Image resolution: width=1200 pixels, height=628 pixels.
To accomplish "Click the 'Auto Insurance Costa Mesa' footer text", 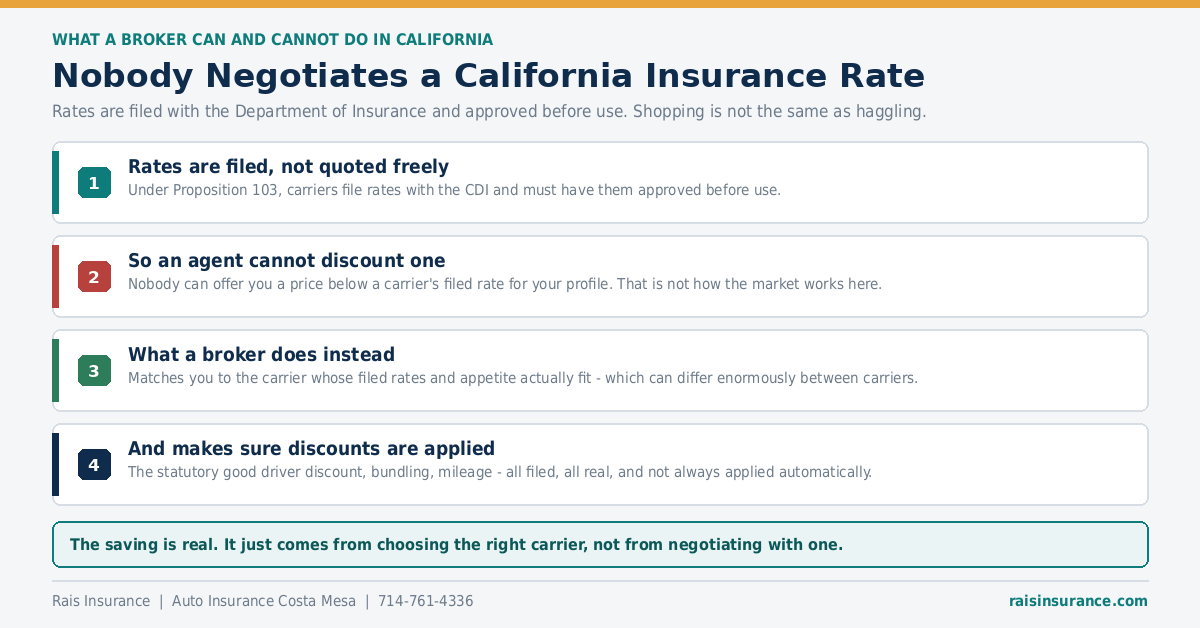I will click(264, 601).
